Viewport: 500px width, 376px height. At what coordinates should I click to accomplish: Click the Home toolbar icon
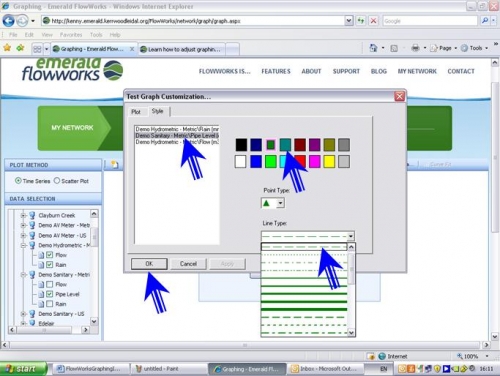point(373,48)
